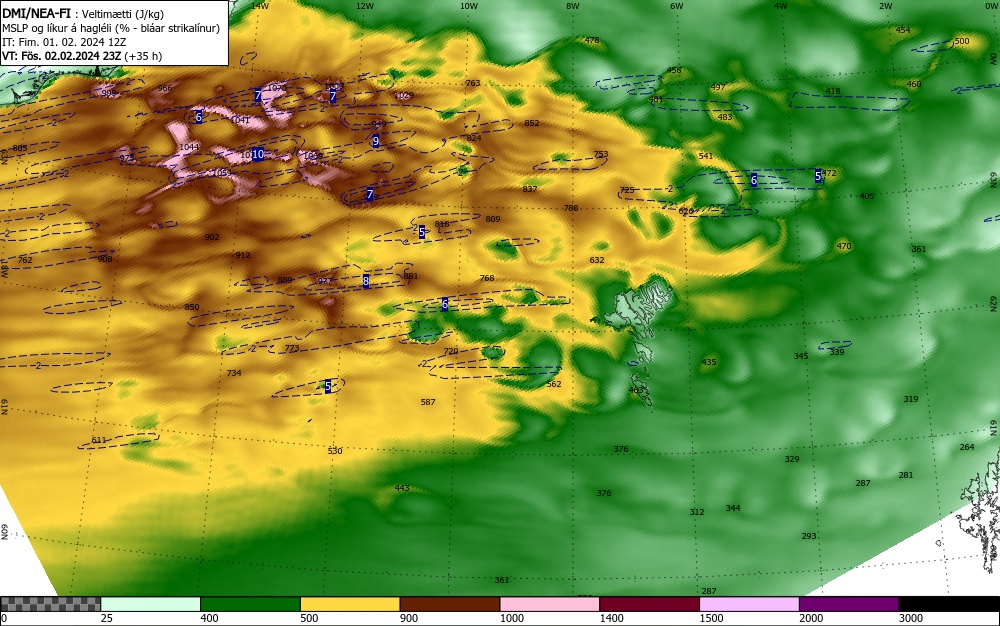Click the map value 405
Viewport: 1000px width, 626px height.
coord(867,196)
